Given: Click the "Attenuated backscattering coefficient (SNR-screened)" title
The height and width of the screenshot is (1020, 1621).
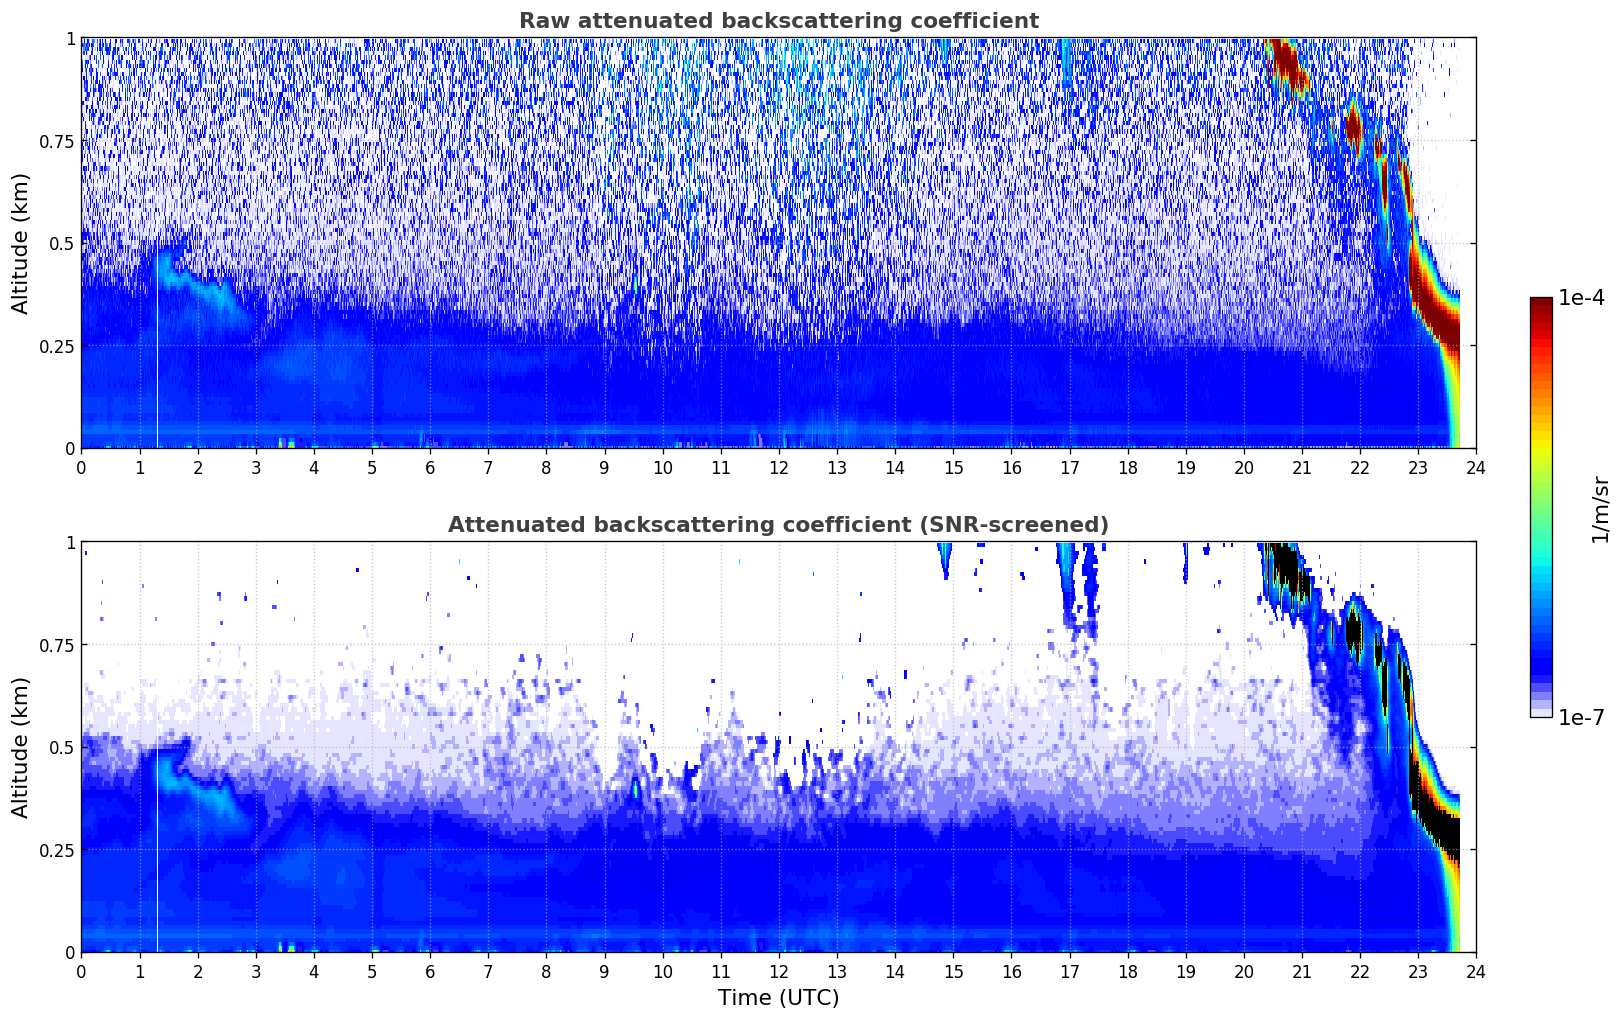Looking at the screenshot, I should coord(778,525).
